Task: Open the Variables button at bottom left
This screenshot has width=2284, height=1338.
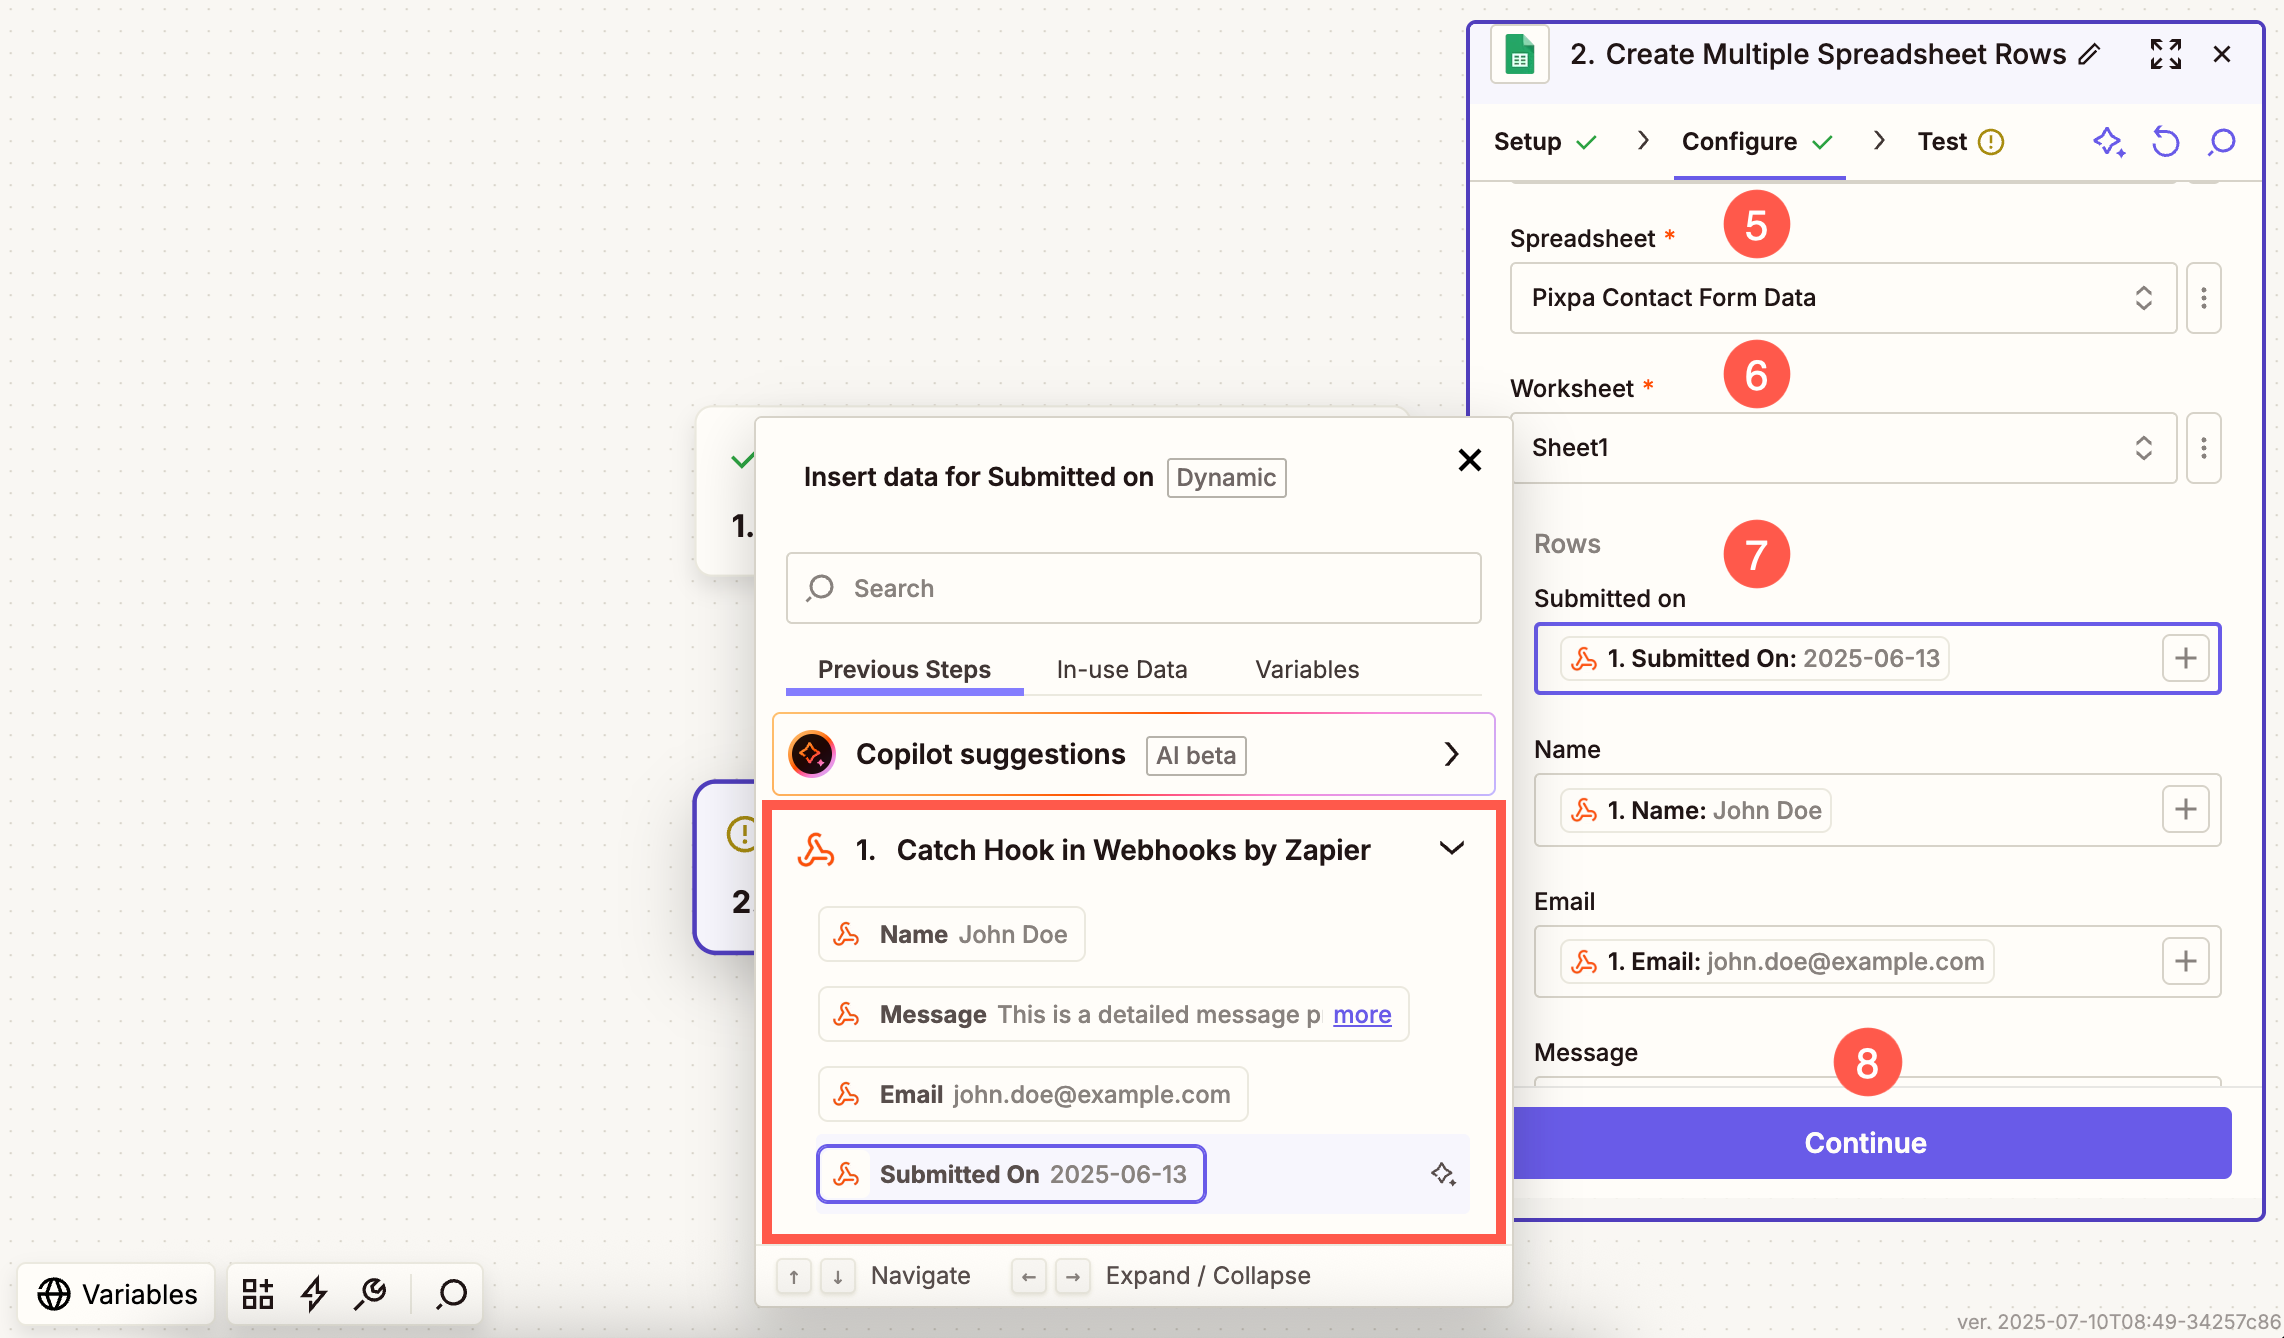Action: [x=117, y=1294]
